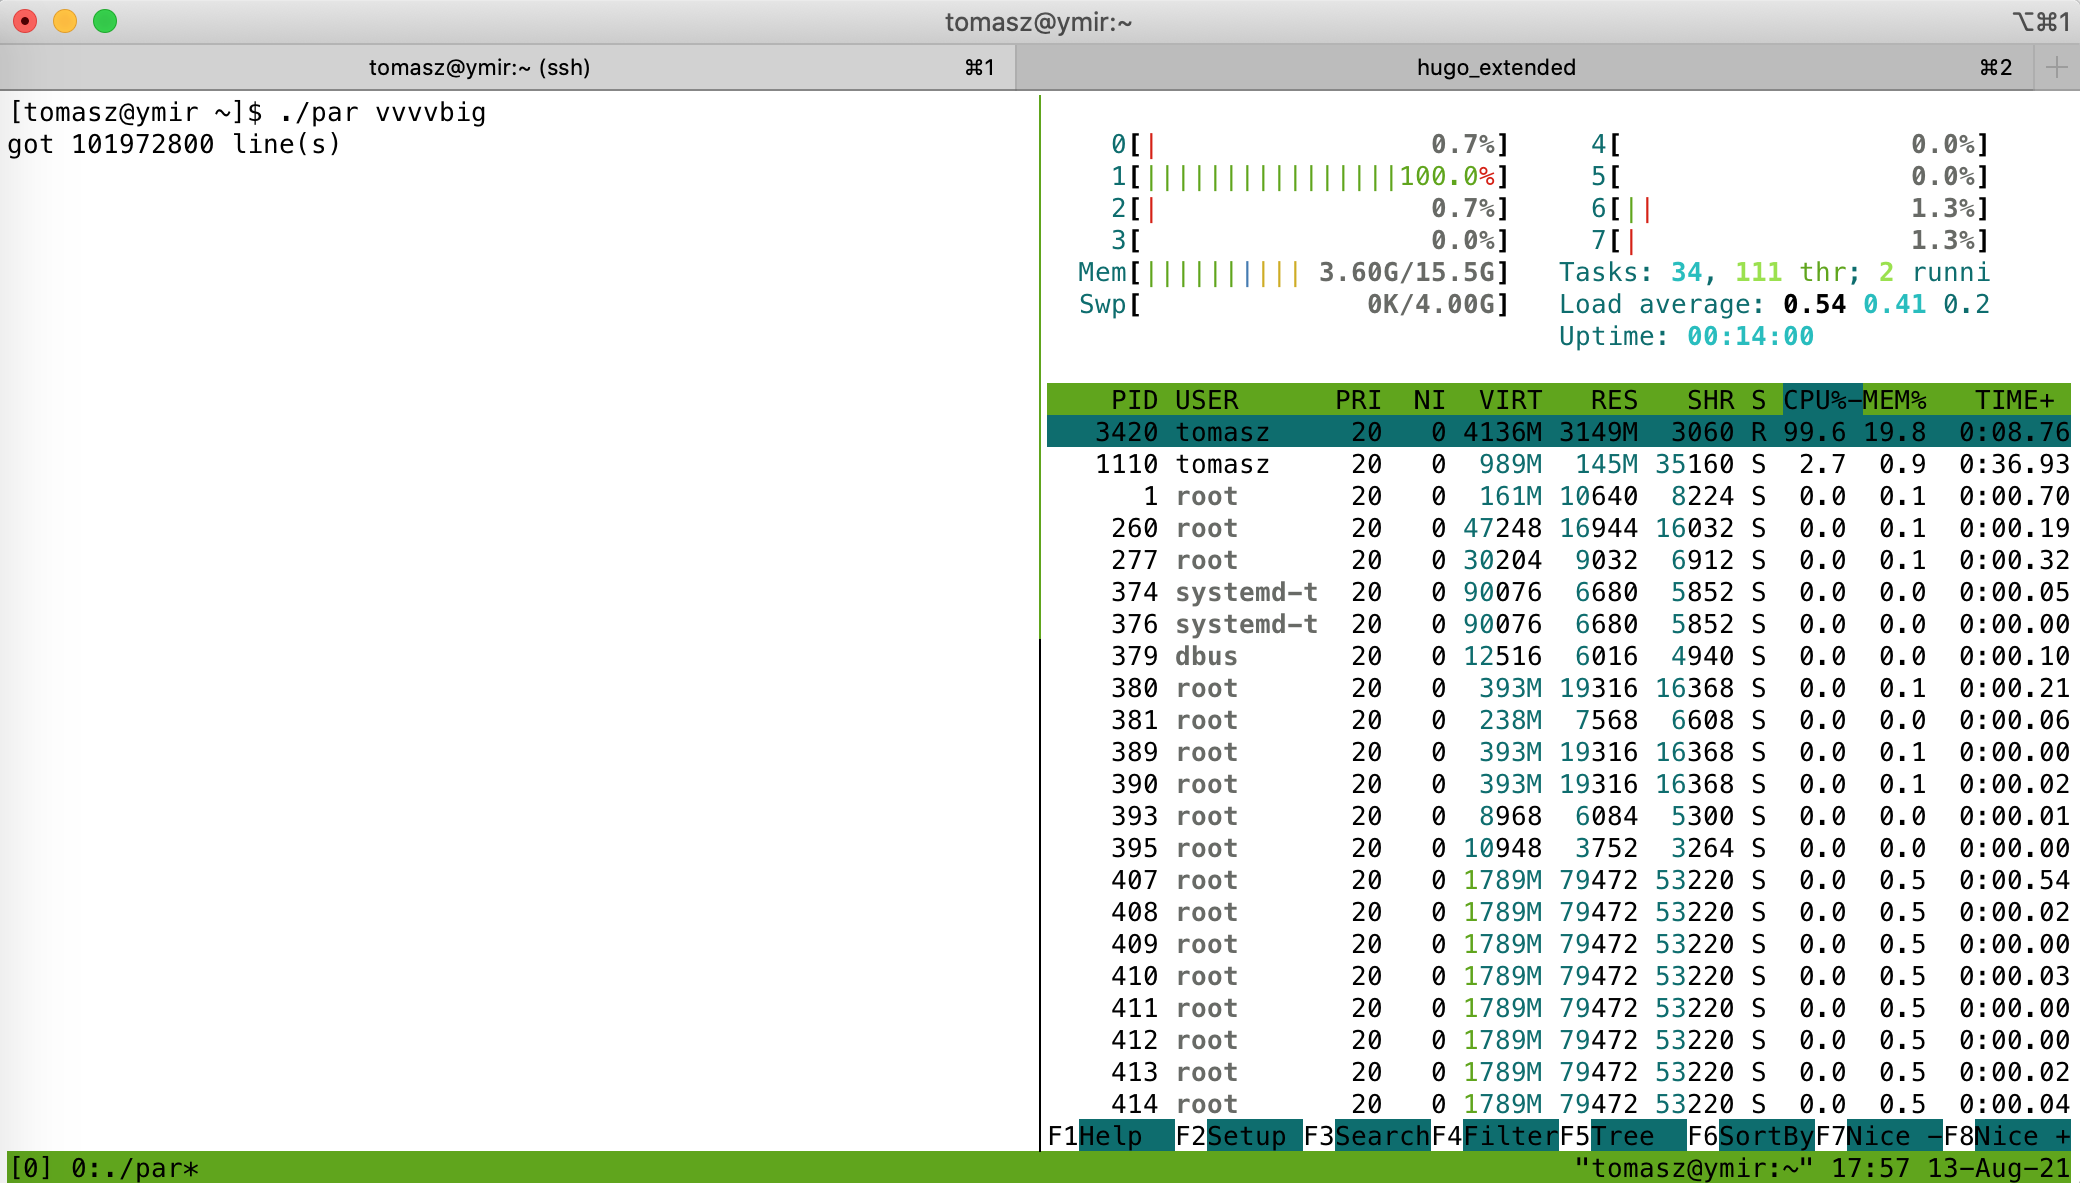Click the PID column header
The width and height of the screenshot is (2080, 1183).
pos(1134,400)
